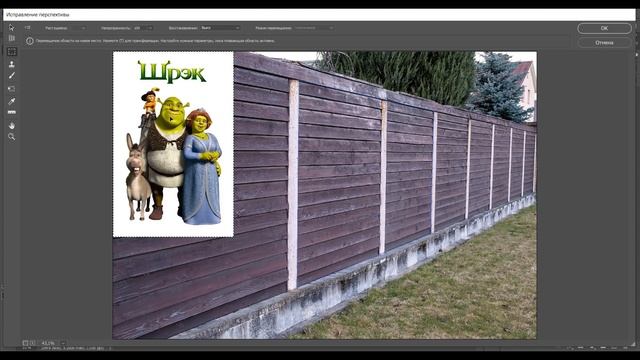Click the OK button
Screen dimensions: 640x360
coord(604,28)
